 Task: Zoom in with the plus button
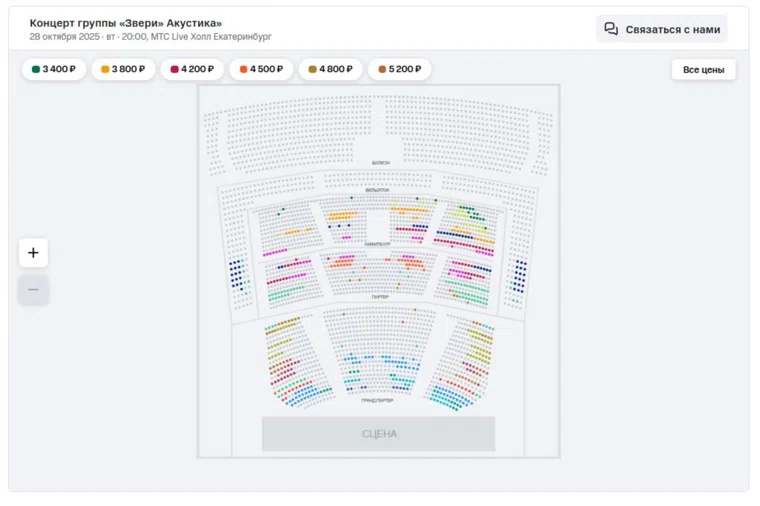point(33,253)
